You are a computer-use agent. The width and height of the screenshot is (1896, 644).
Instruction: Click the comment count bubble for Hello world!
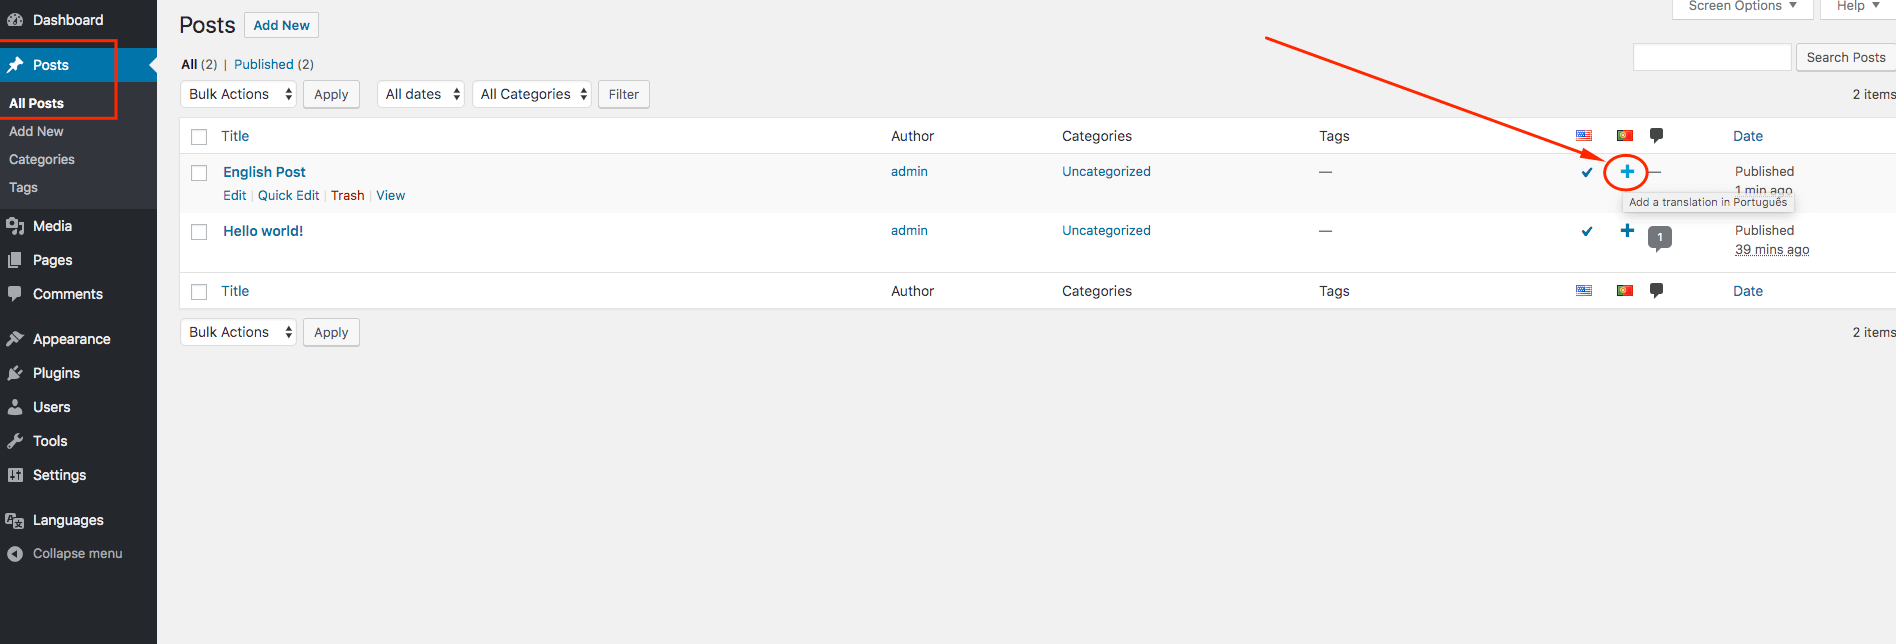click(x=1659, y=238)
